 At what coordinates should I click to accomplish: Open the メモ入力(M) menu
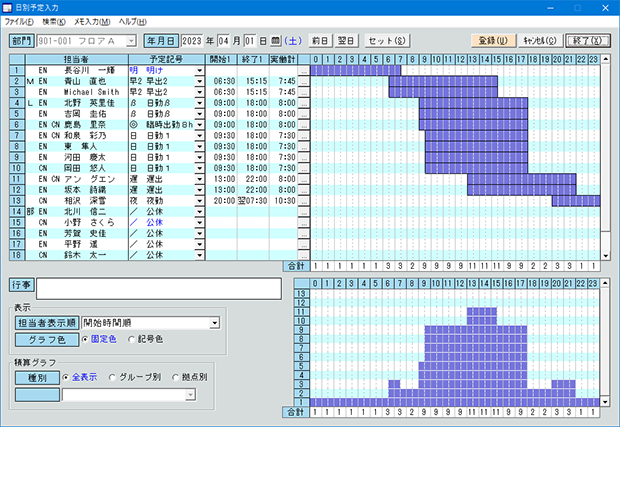point(92,22)
